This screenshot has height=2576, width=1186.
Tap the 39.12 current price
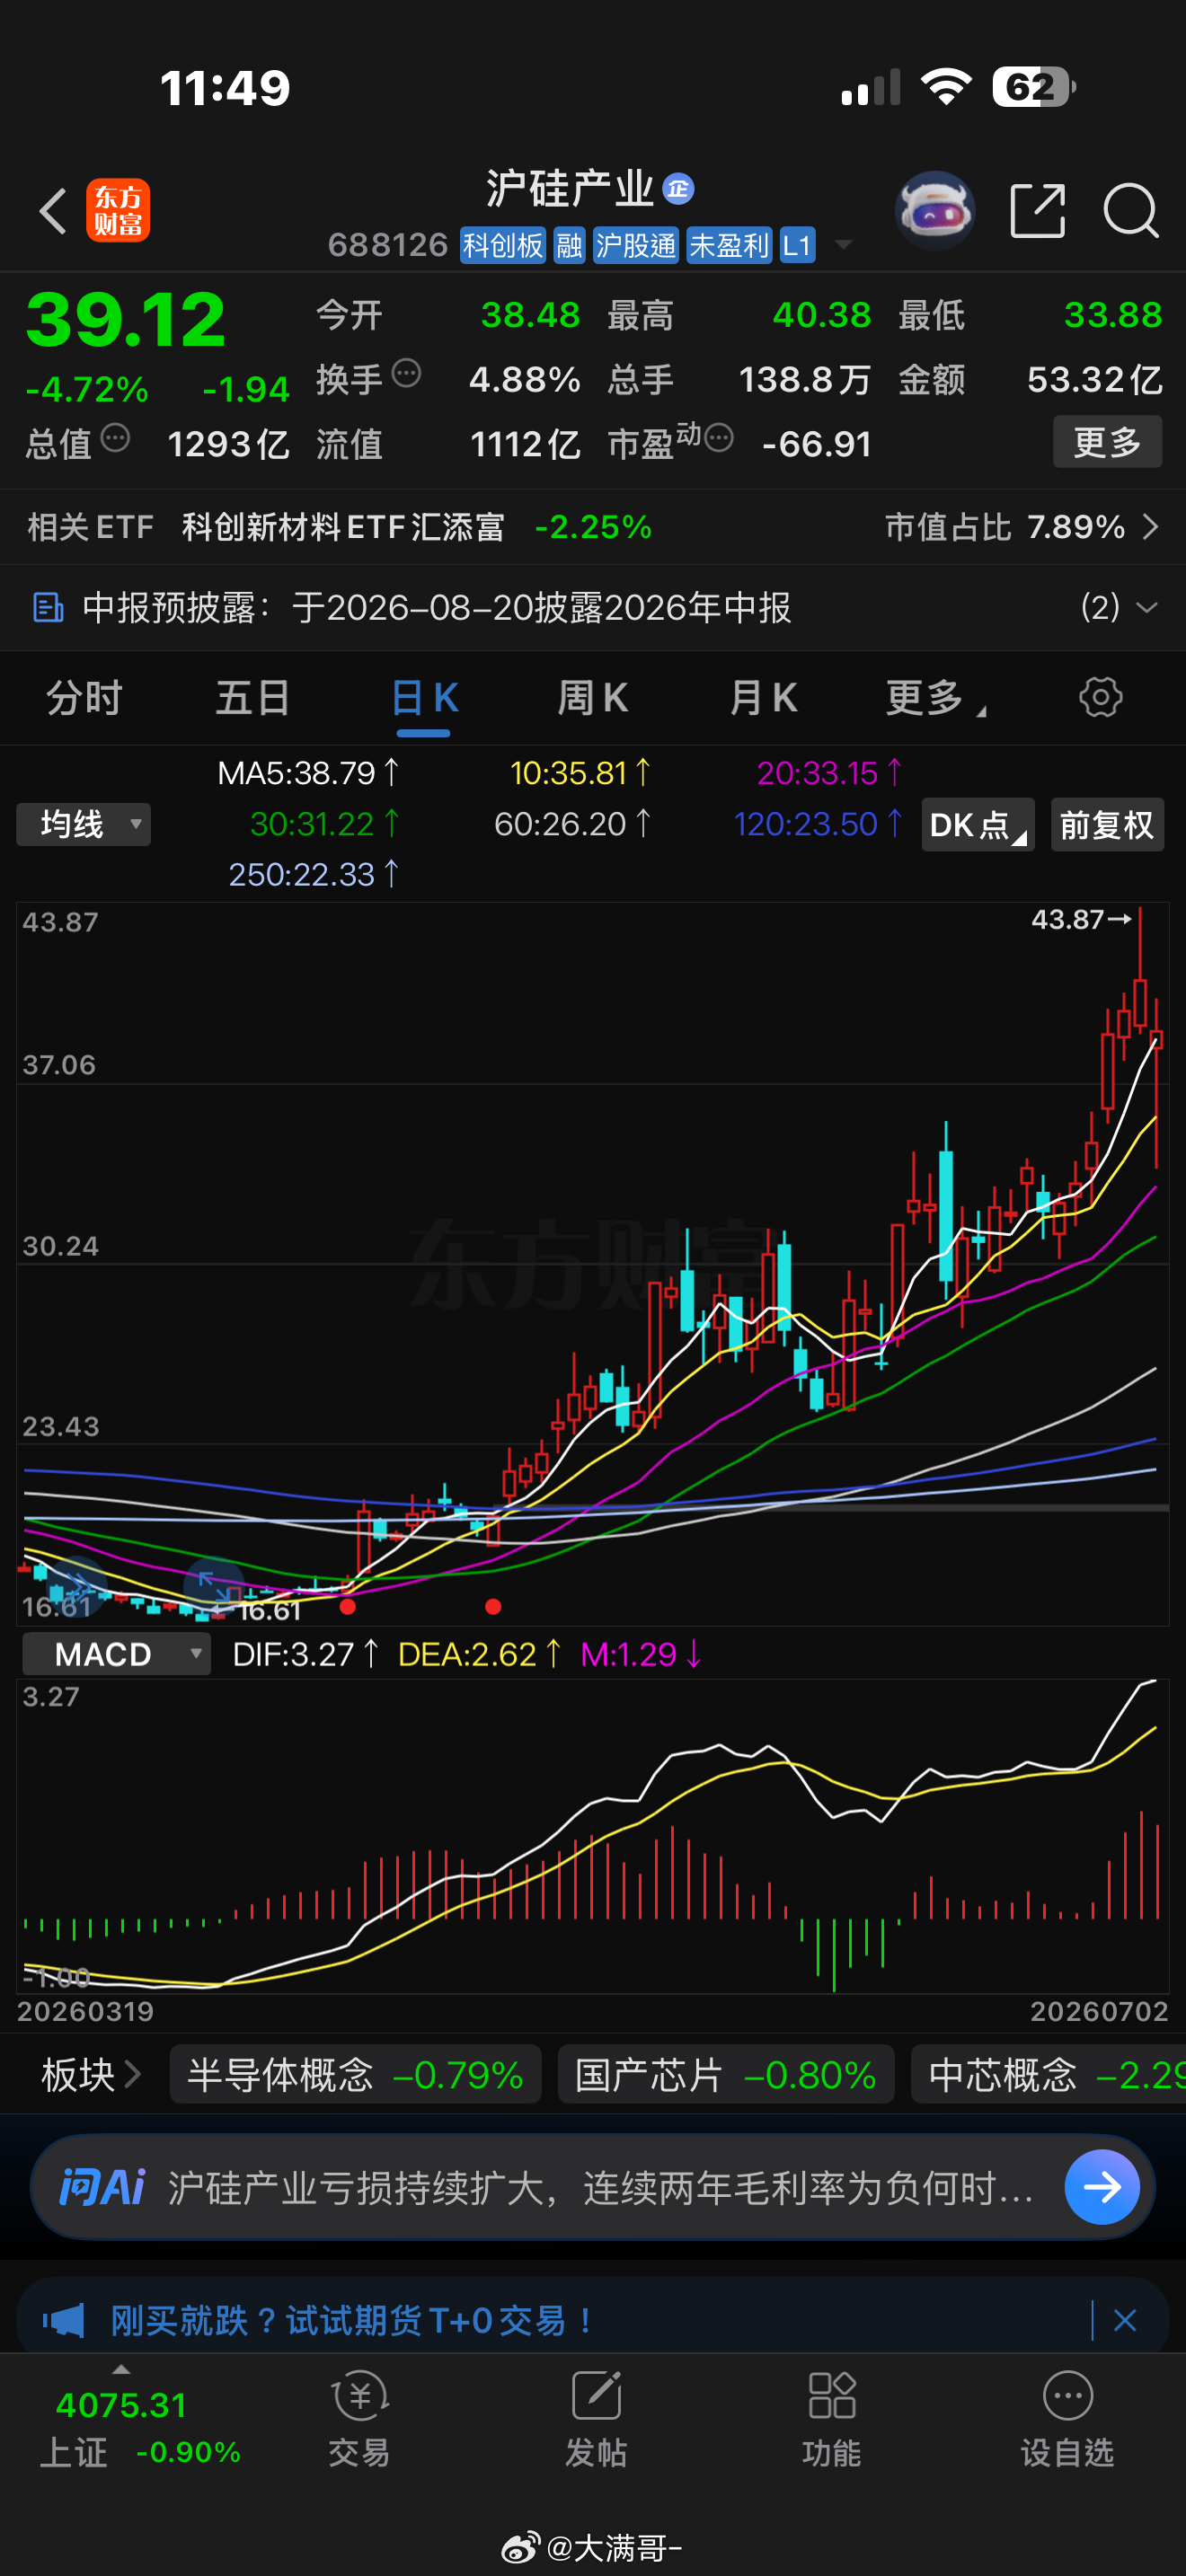126,321
